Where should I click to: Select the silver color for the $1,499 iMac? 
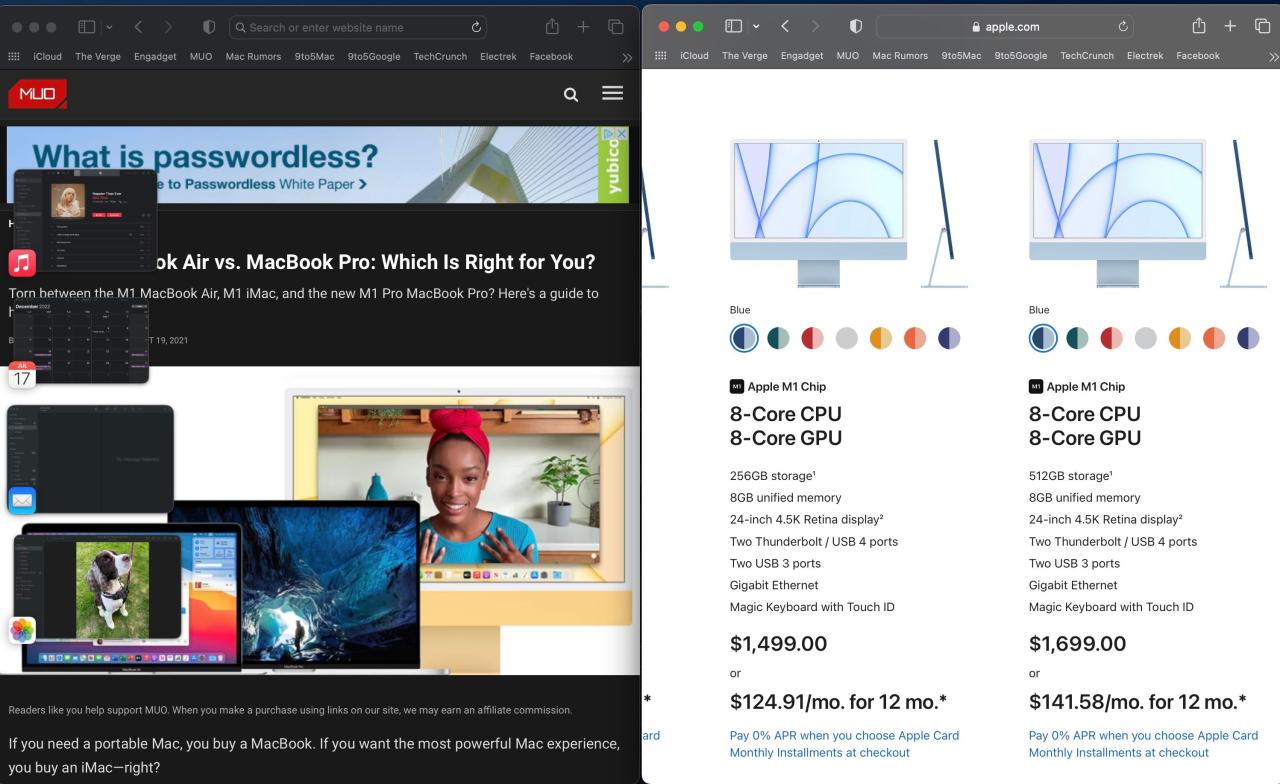847,338
